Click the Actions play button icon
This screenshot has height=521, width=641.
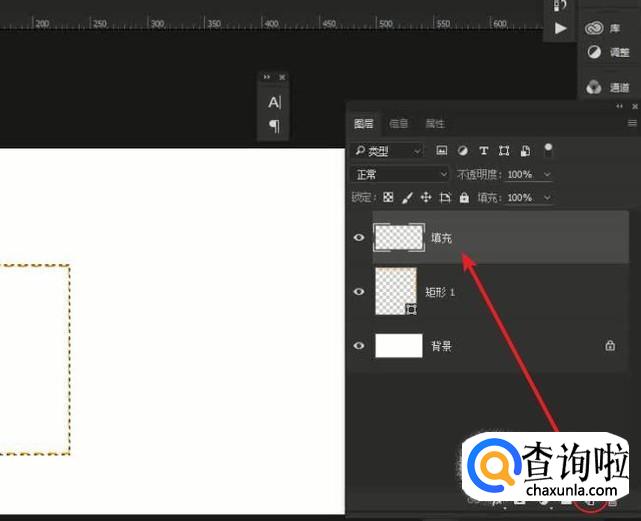pos(560,28)
